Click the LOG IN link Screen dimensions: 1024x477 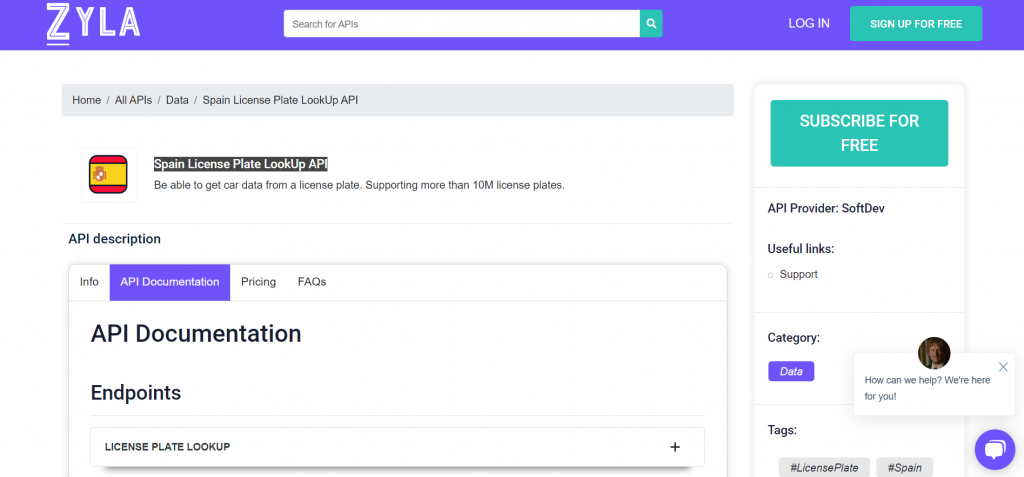point(809,24)
